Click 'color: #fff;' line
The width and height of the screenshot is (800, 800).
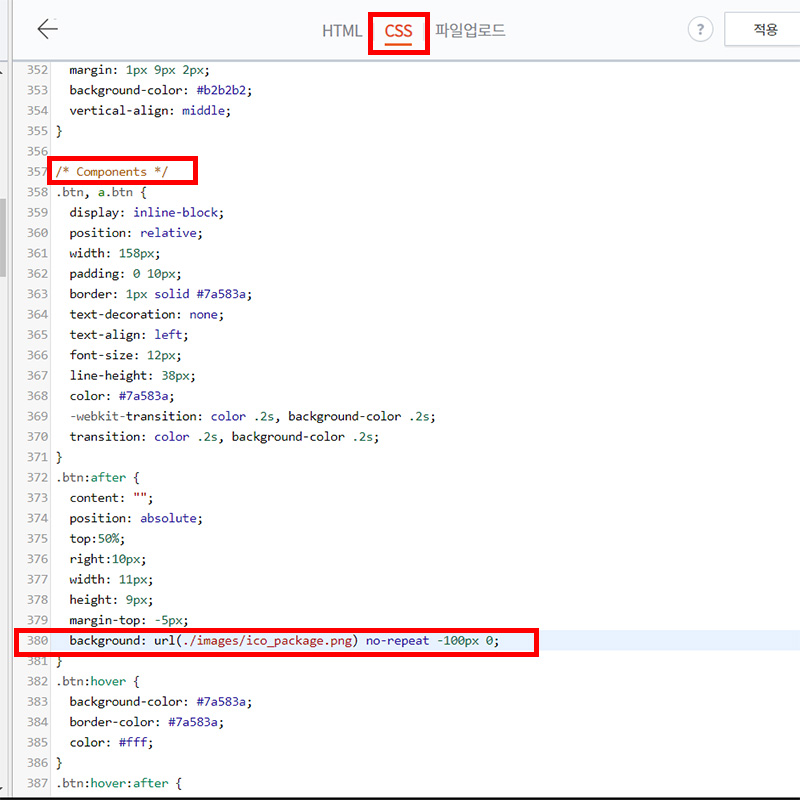pyautogui.click(x=111, y=742)
